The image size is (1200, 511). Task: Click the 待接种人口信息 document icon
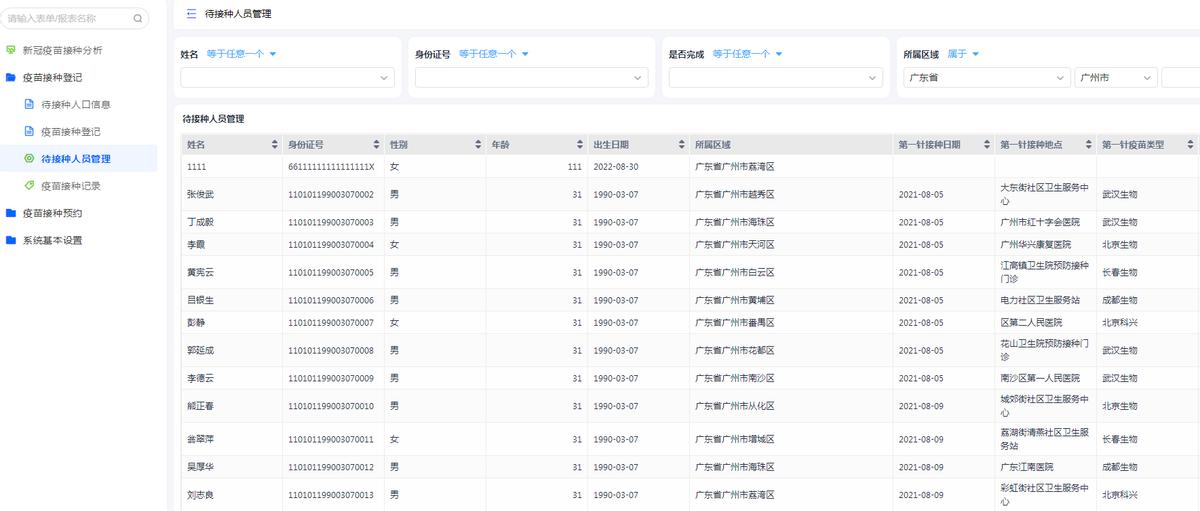30,104
